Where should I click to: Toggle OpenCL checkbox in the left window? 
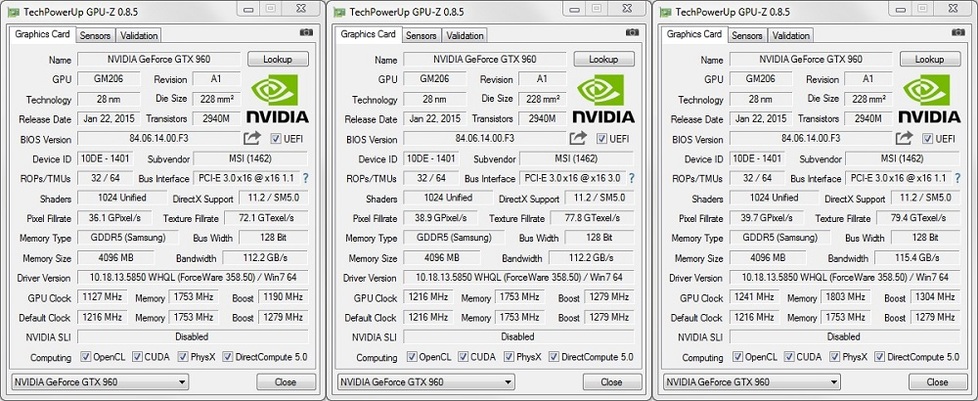tap(86, 357)
